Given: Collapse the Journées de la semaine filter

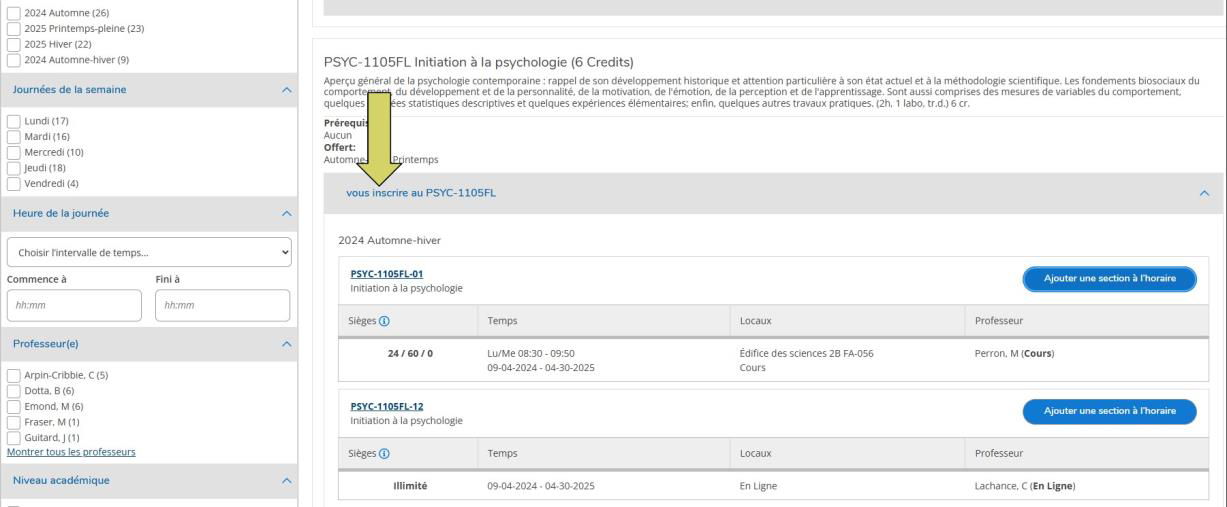Looking at the screenshot, I should tap(288, 90).
